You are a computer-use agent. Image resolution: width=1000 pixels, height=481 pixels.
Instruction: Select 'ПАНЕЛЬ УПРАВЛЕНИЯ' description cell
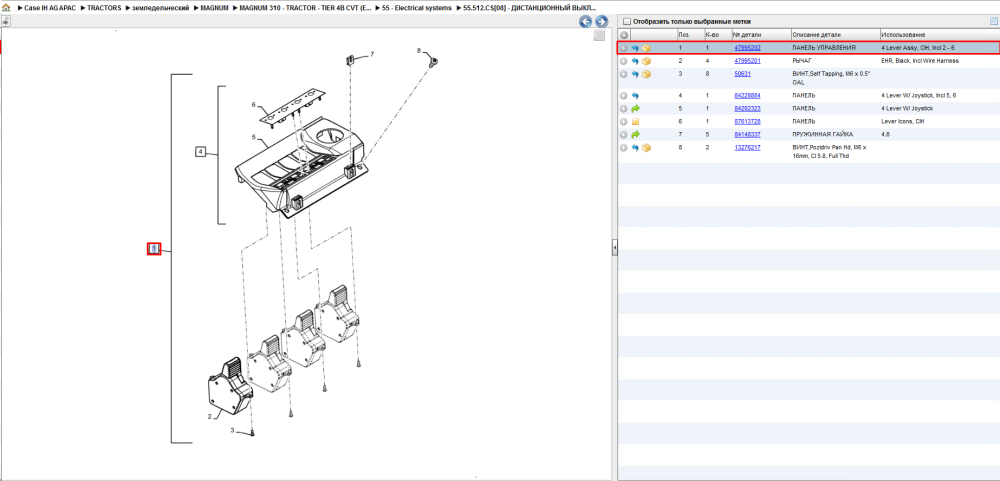[x=824, y=48]
